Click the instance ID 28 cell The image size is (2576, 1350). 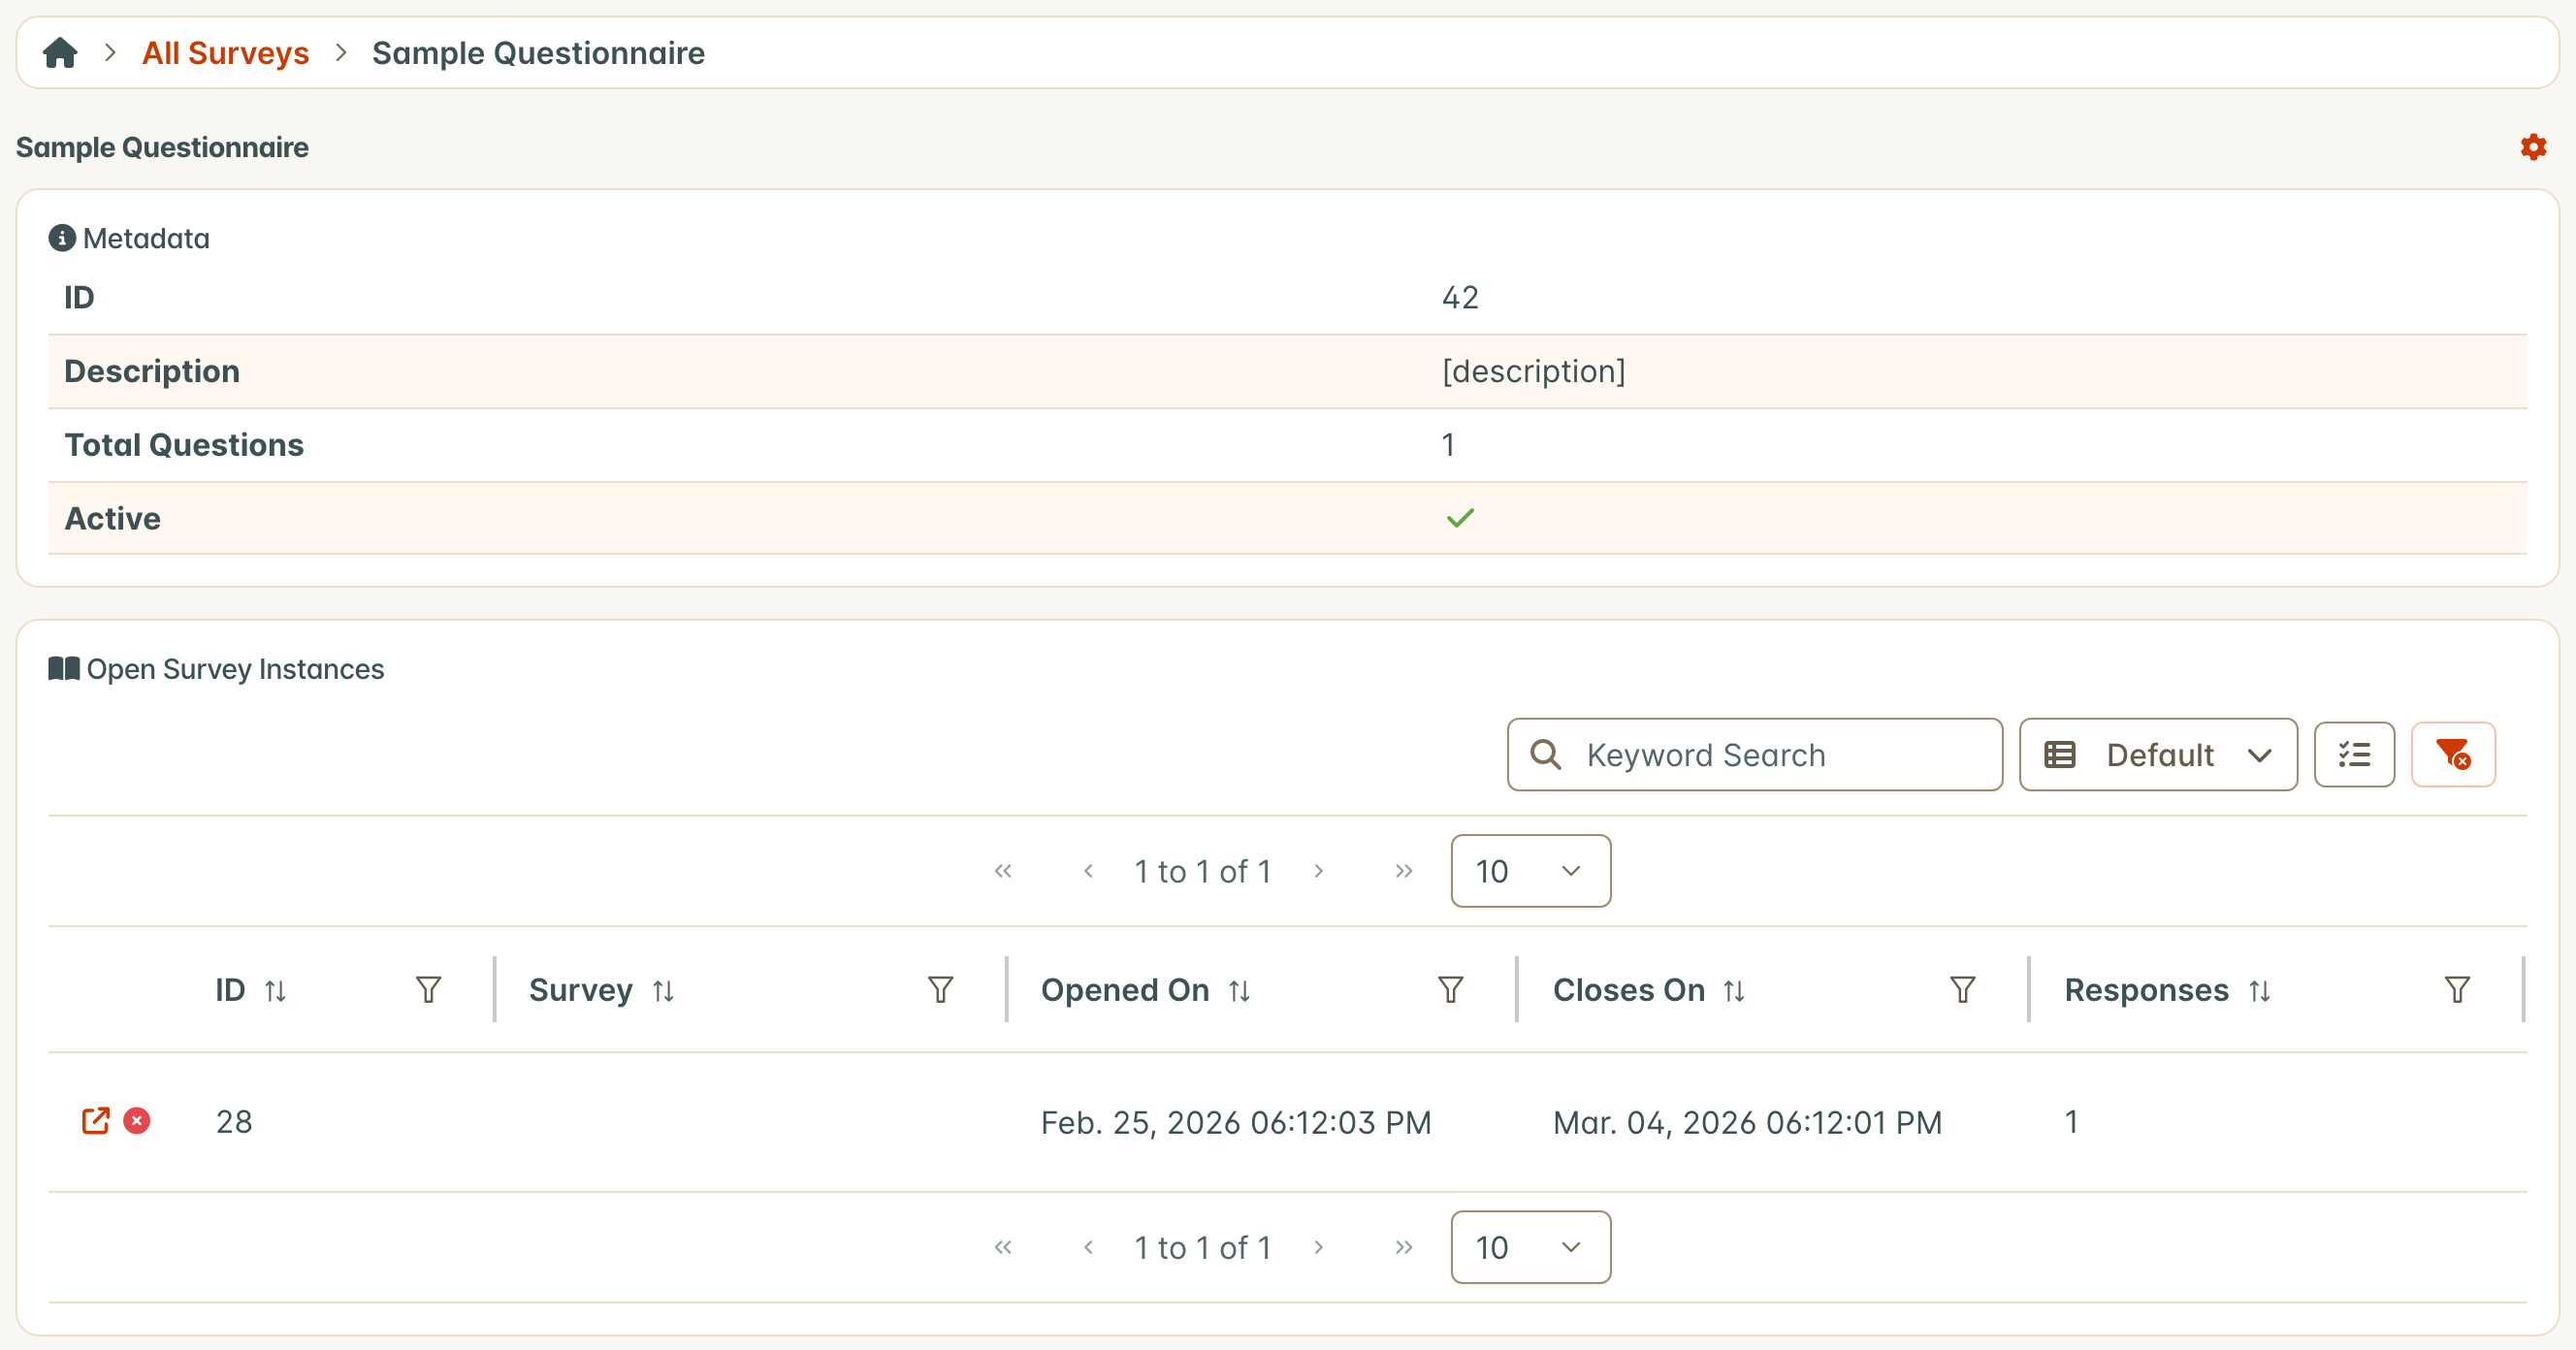click(234, 1121)
